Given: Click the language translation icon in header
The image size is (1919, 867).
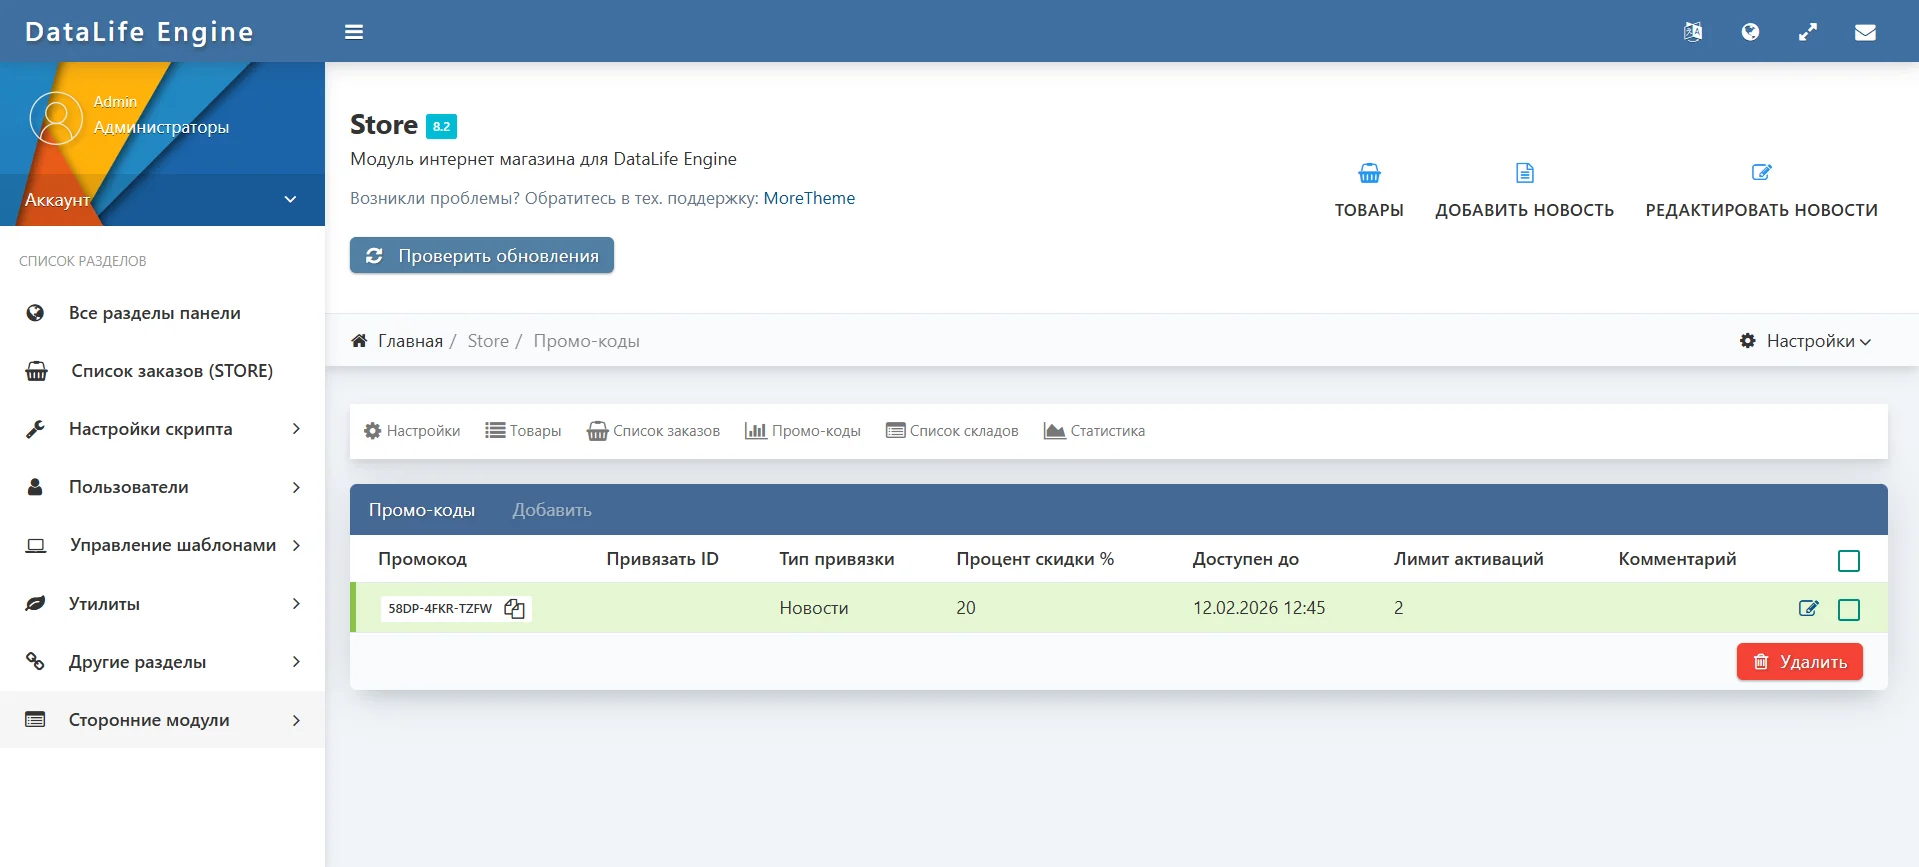Looking at the screenshot, I should point(1692,32).
